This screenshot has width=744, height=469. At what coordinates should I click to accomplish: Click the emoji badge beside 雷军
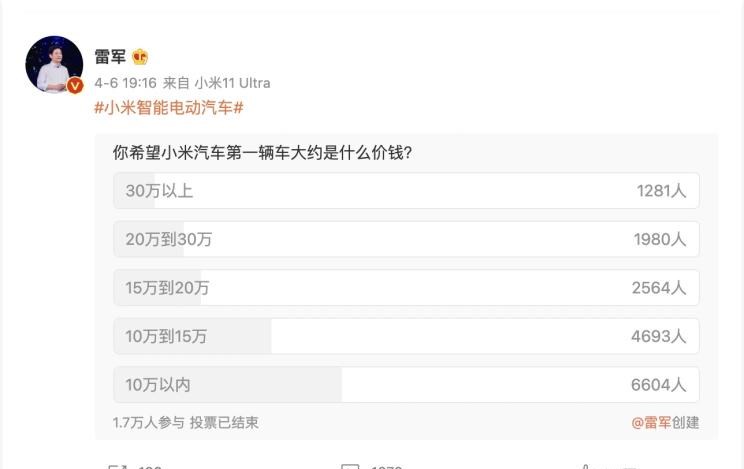pyautogui.click(x=140, y=57)
